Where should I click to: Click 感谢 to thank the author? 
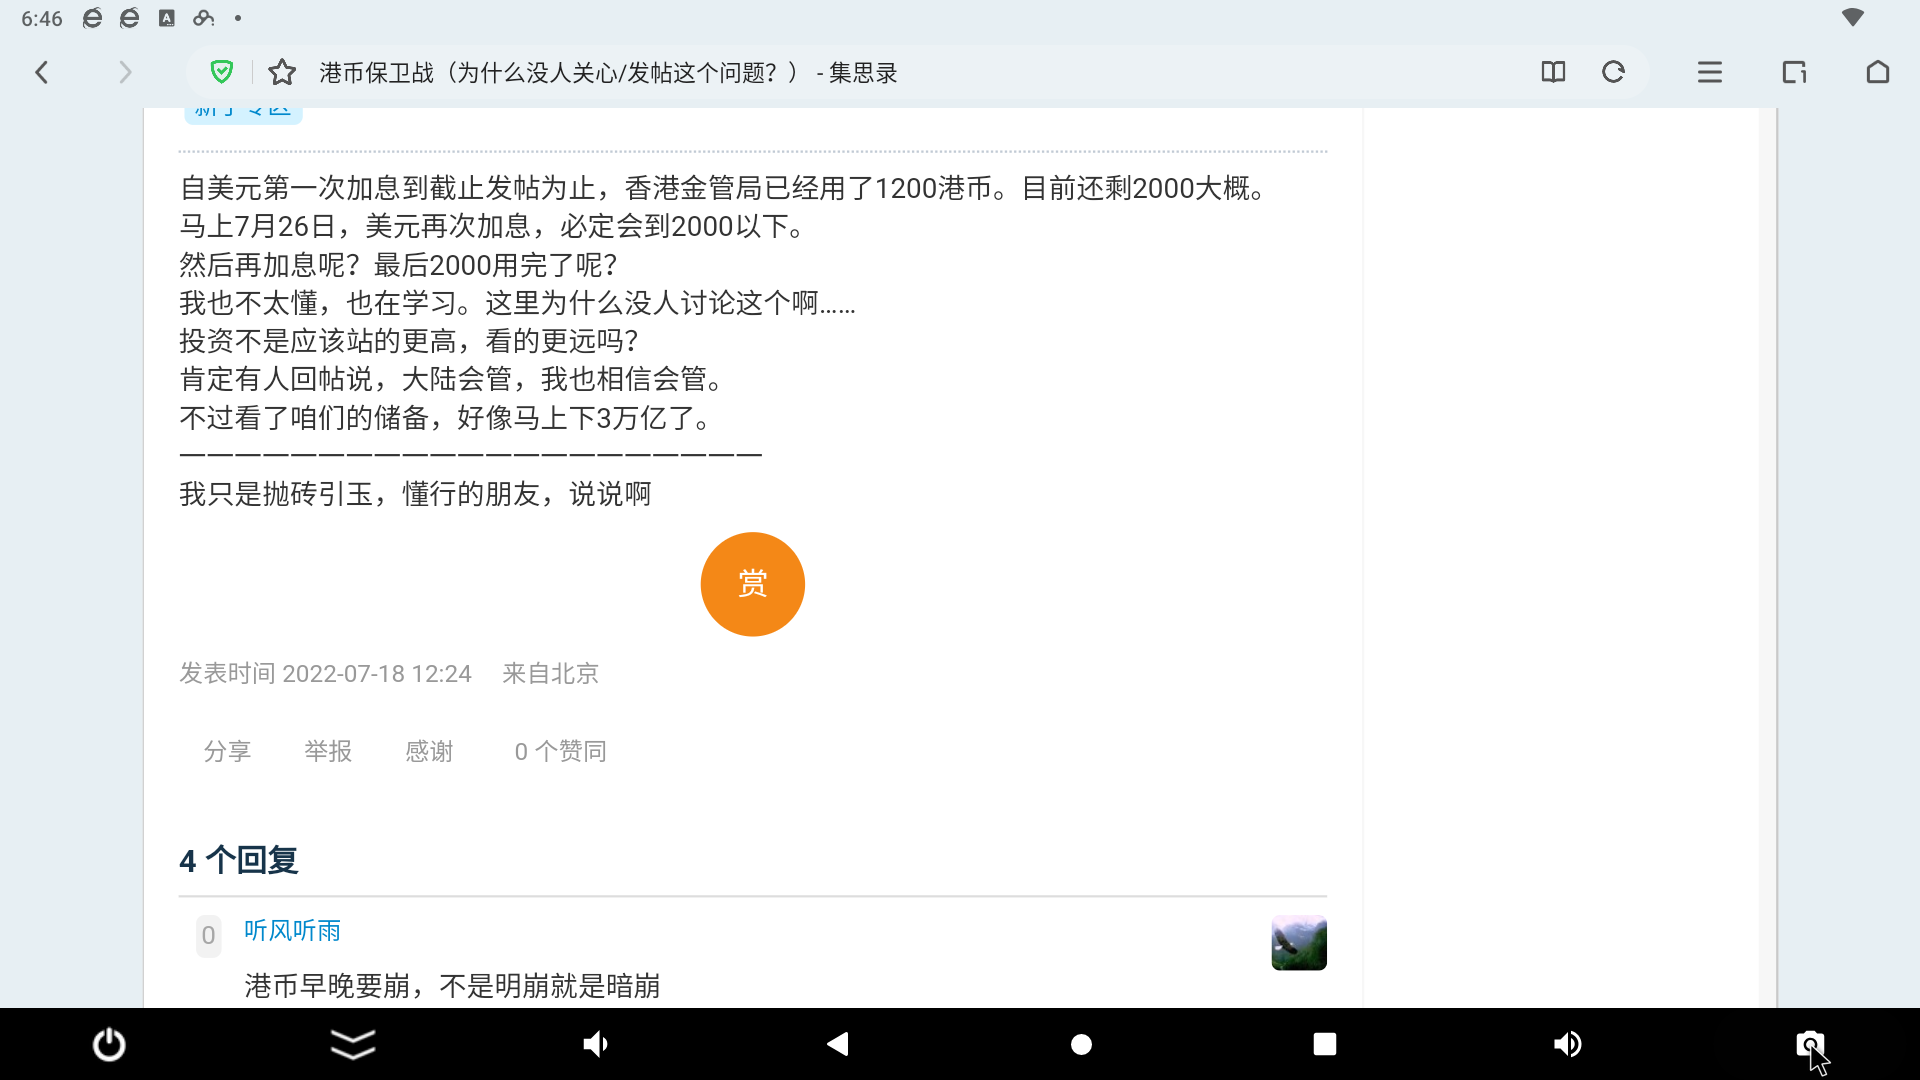(x=429, y=751)
